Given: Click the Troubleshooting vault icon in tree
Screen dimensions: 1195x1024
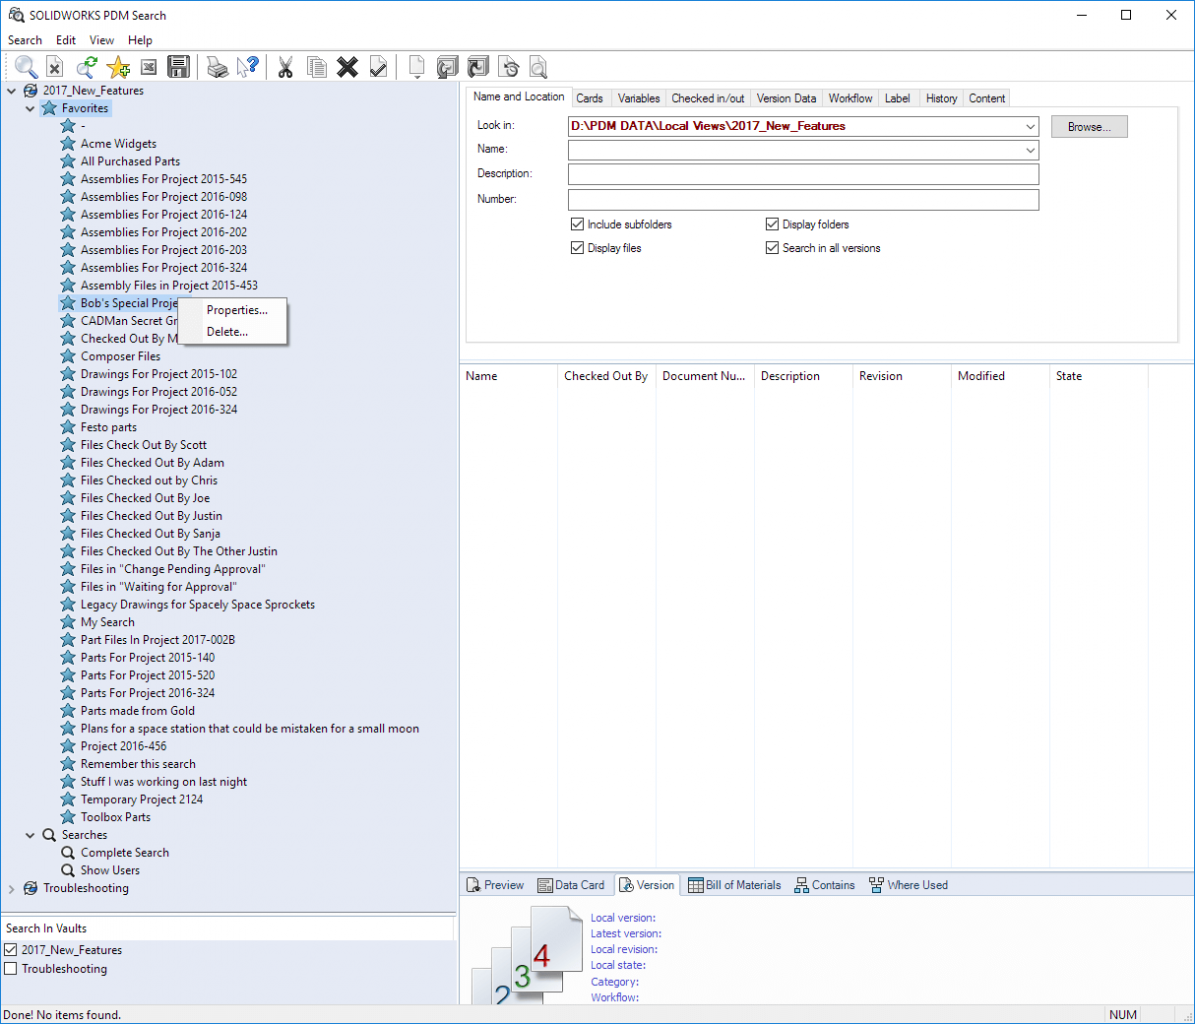Looking at the screenshot, I should [30, 888].
